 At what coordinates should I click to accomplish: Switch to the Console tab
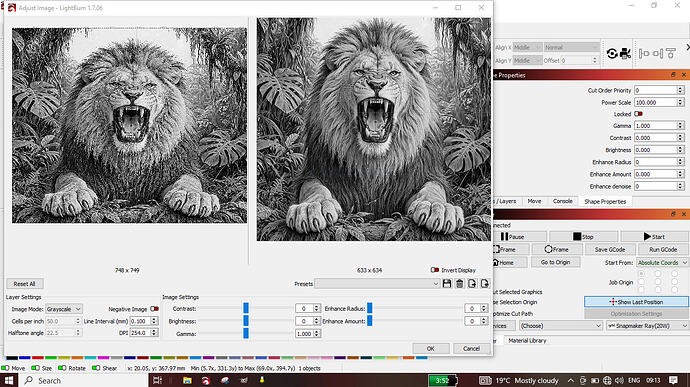562,201
